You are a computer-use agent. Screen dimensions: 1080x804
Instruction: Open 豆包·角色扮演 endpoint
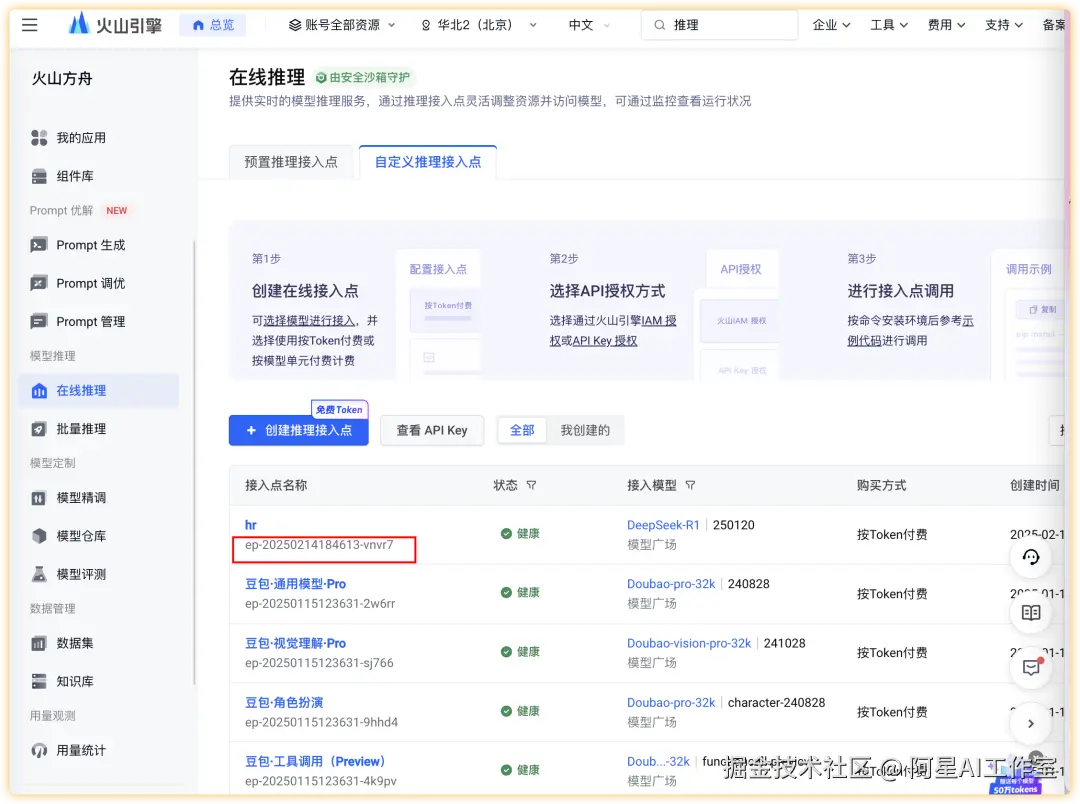click(x=284, y=702)
